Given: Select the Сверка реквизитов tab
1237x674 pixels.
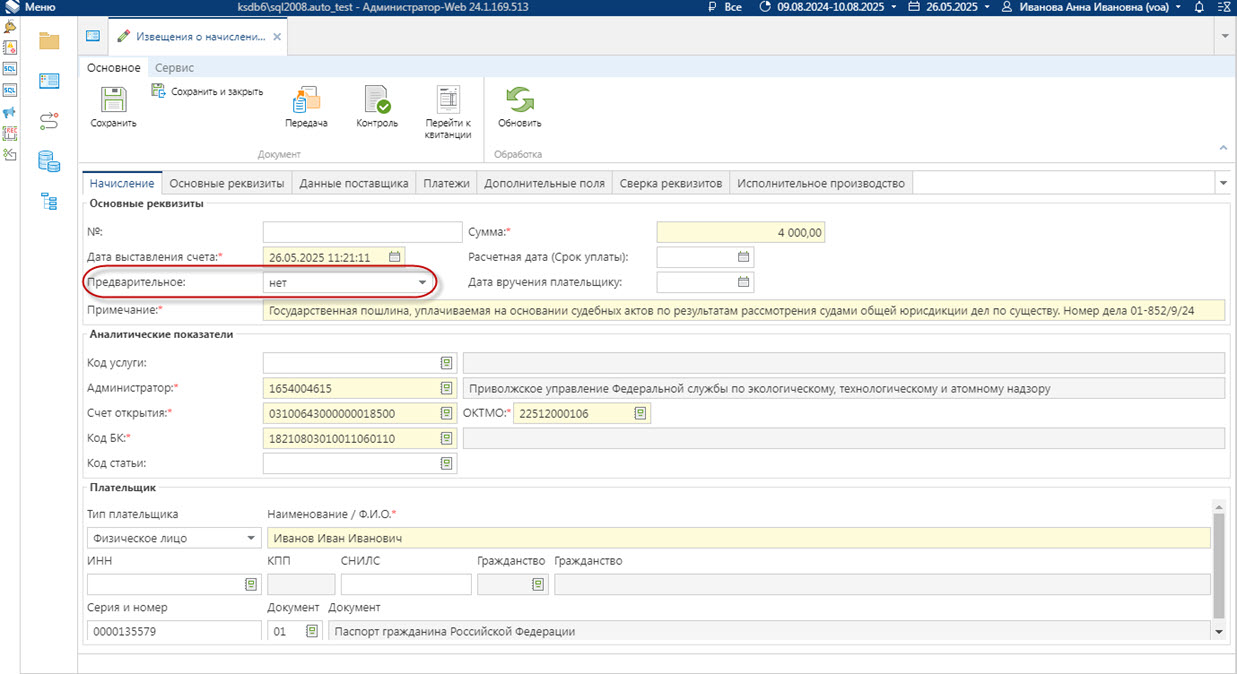Looking at the screenshot, I should (x=671, y=184).
